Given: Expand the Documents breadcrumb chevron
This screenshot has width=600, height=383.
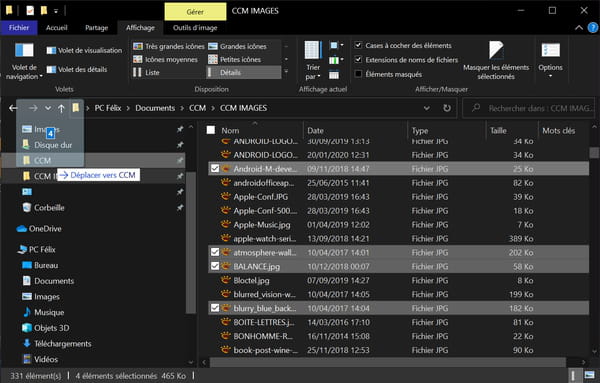Looking at the screenshot, I should coord(182,108).
